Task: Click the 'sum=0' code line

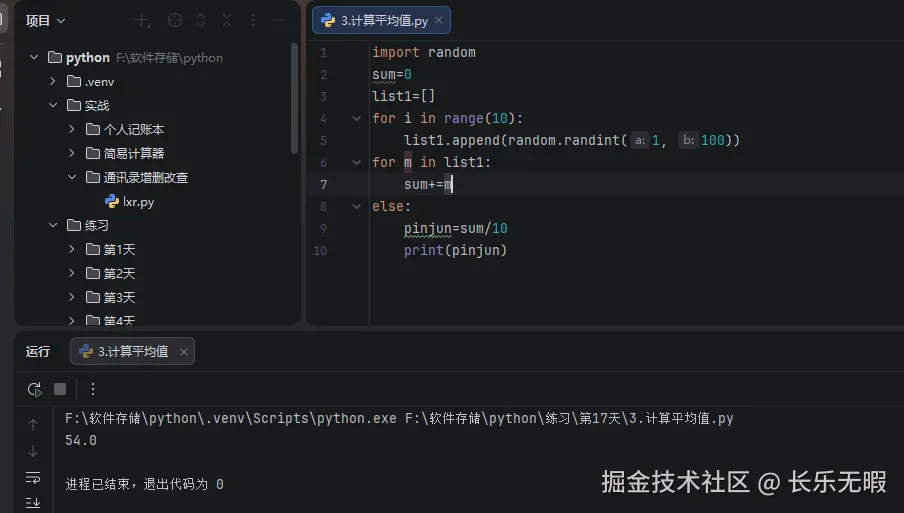Action: (x=391, y=74)
